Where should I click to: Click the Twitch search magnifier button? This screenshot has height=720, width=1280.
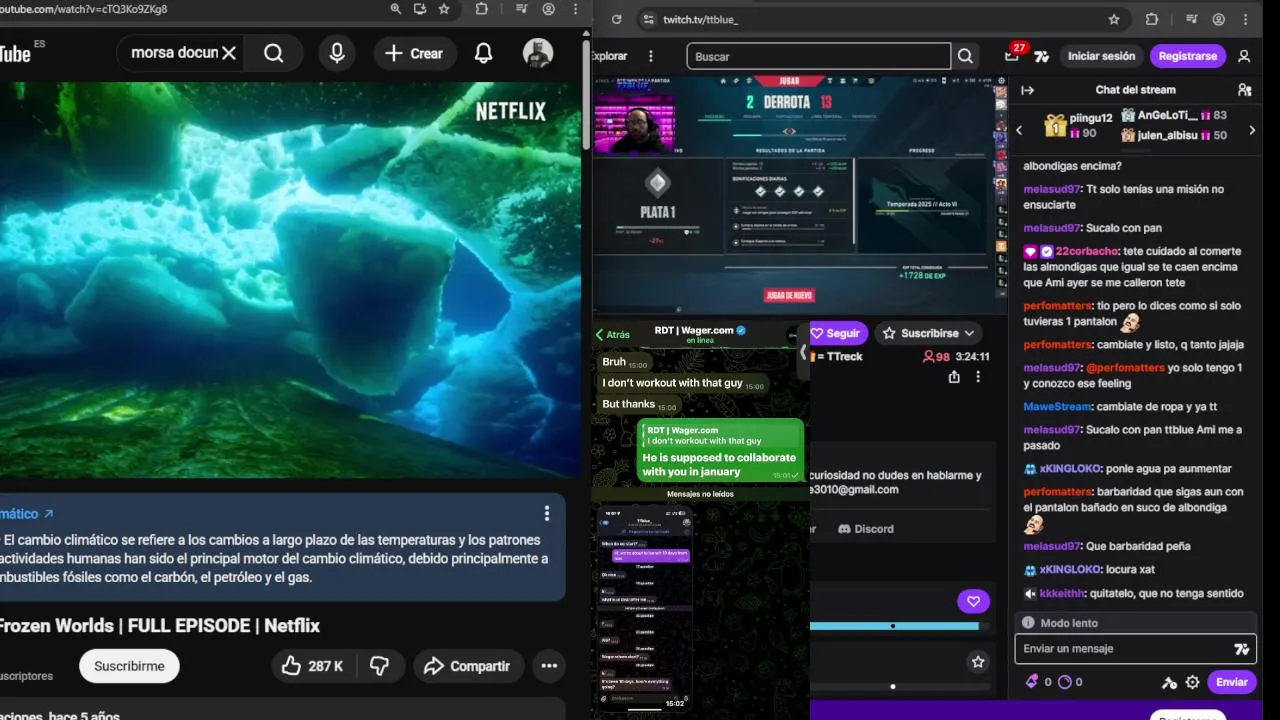(965, 56)
